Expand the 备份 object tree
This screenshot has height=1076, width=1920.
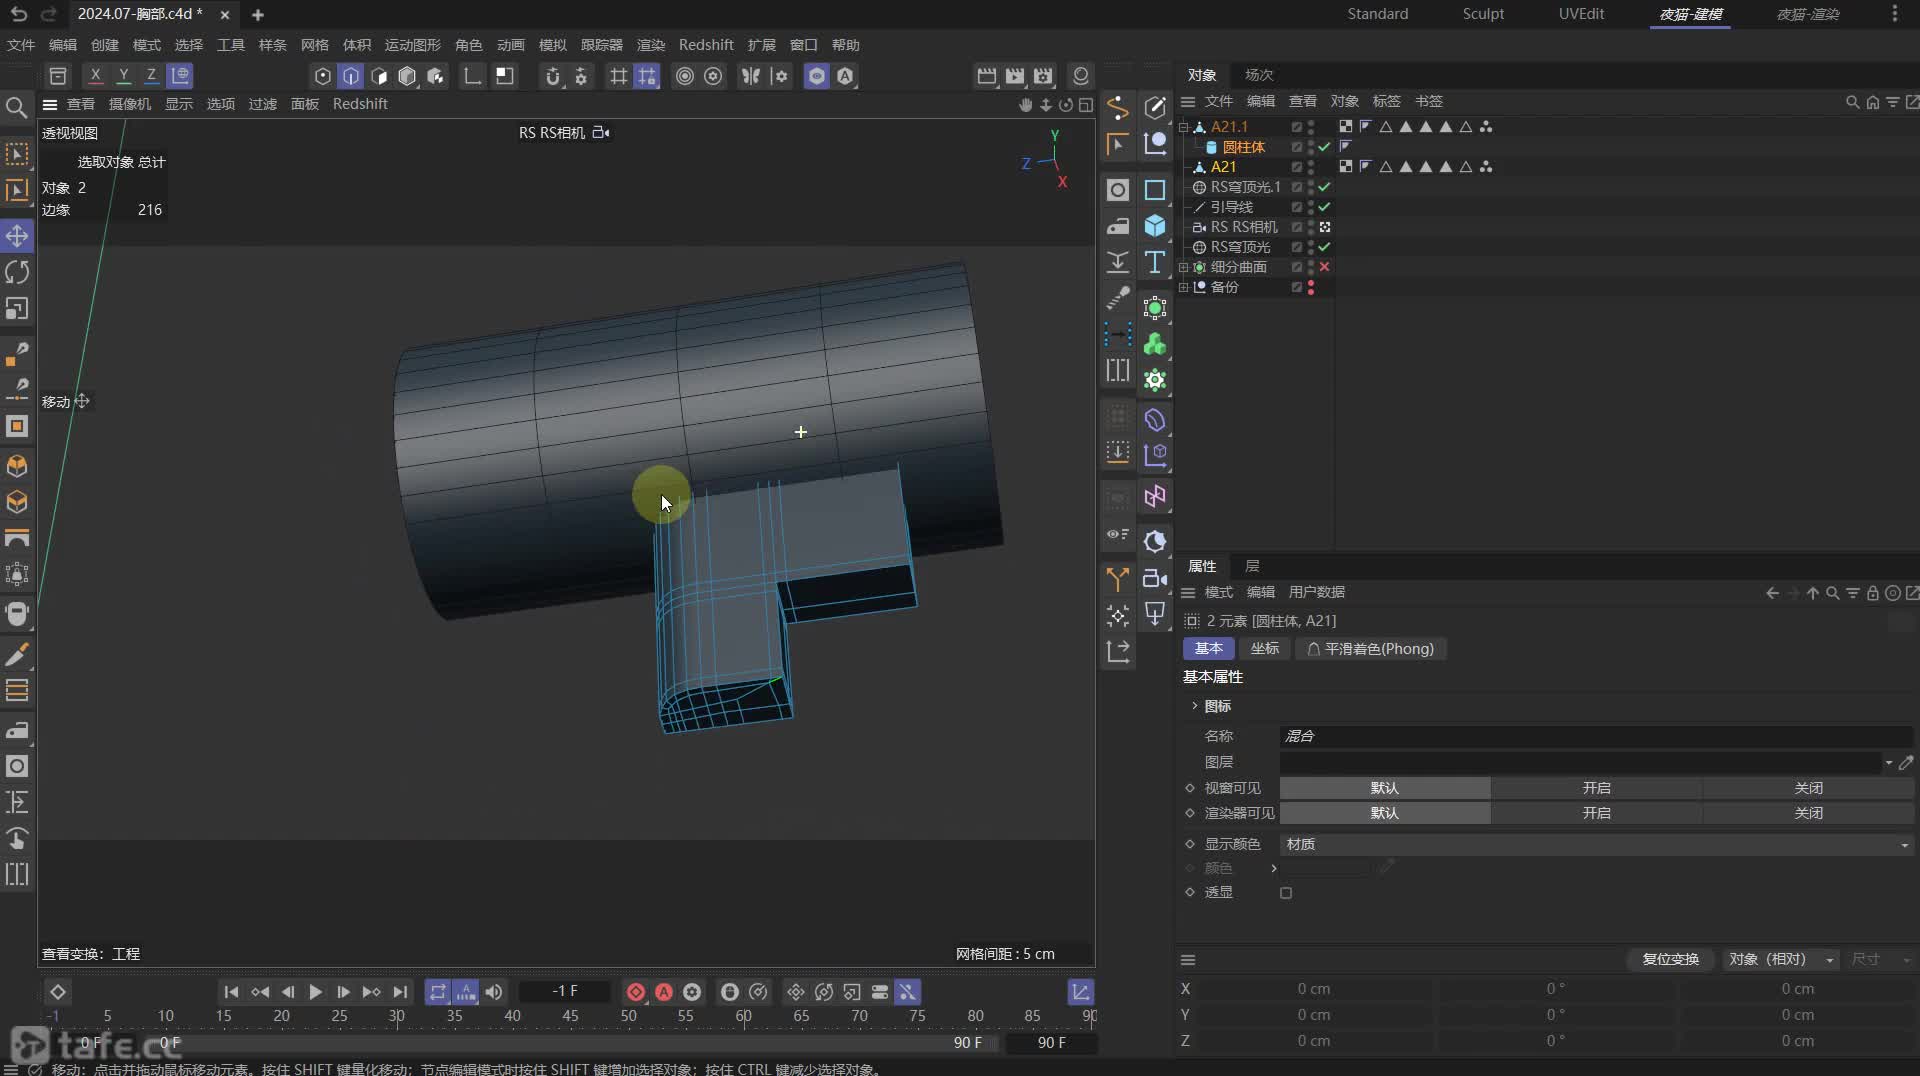tap(1184, 287)
